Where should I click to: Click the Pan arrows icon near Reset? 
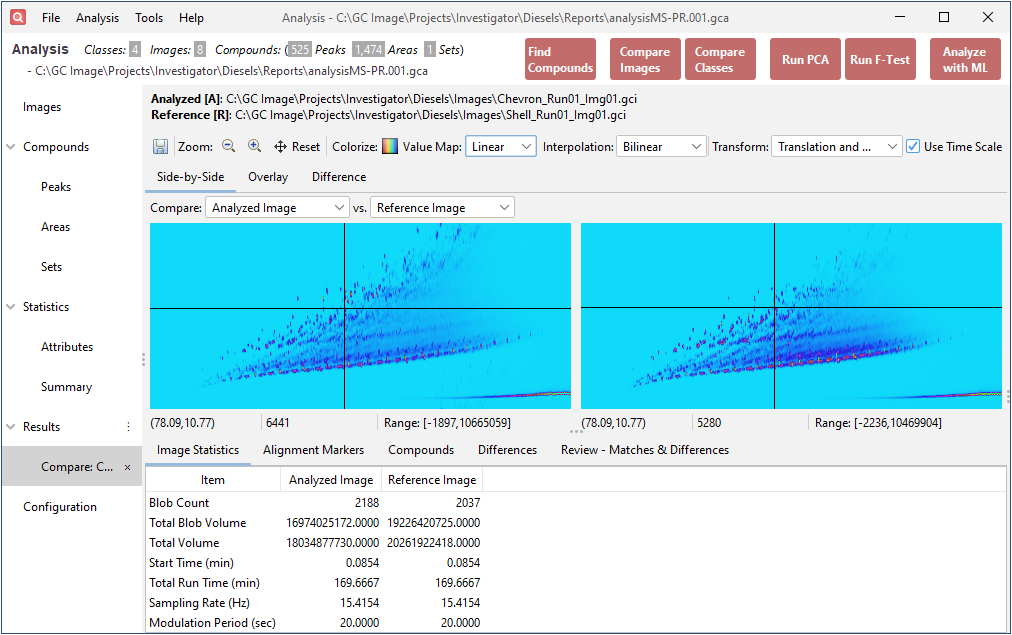pyautogui.click(x=280, y=146)
